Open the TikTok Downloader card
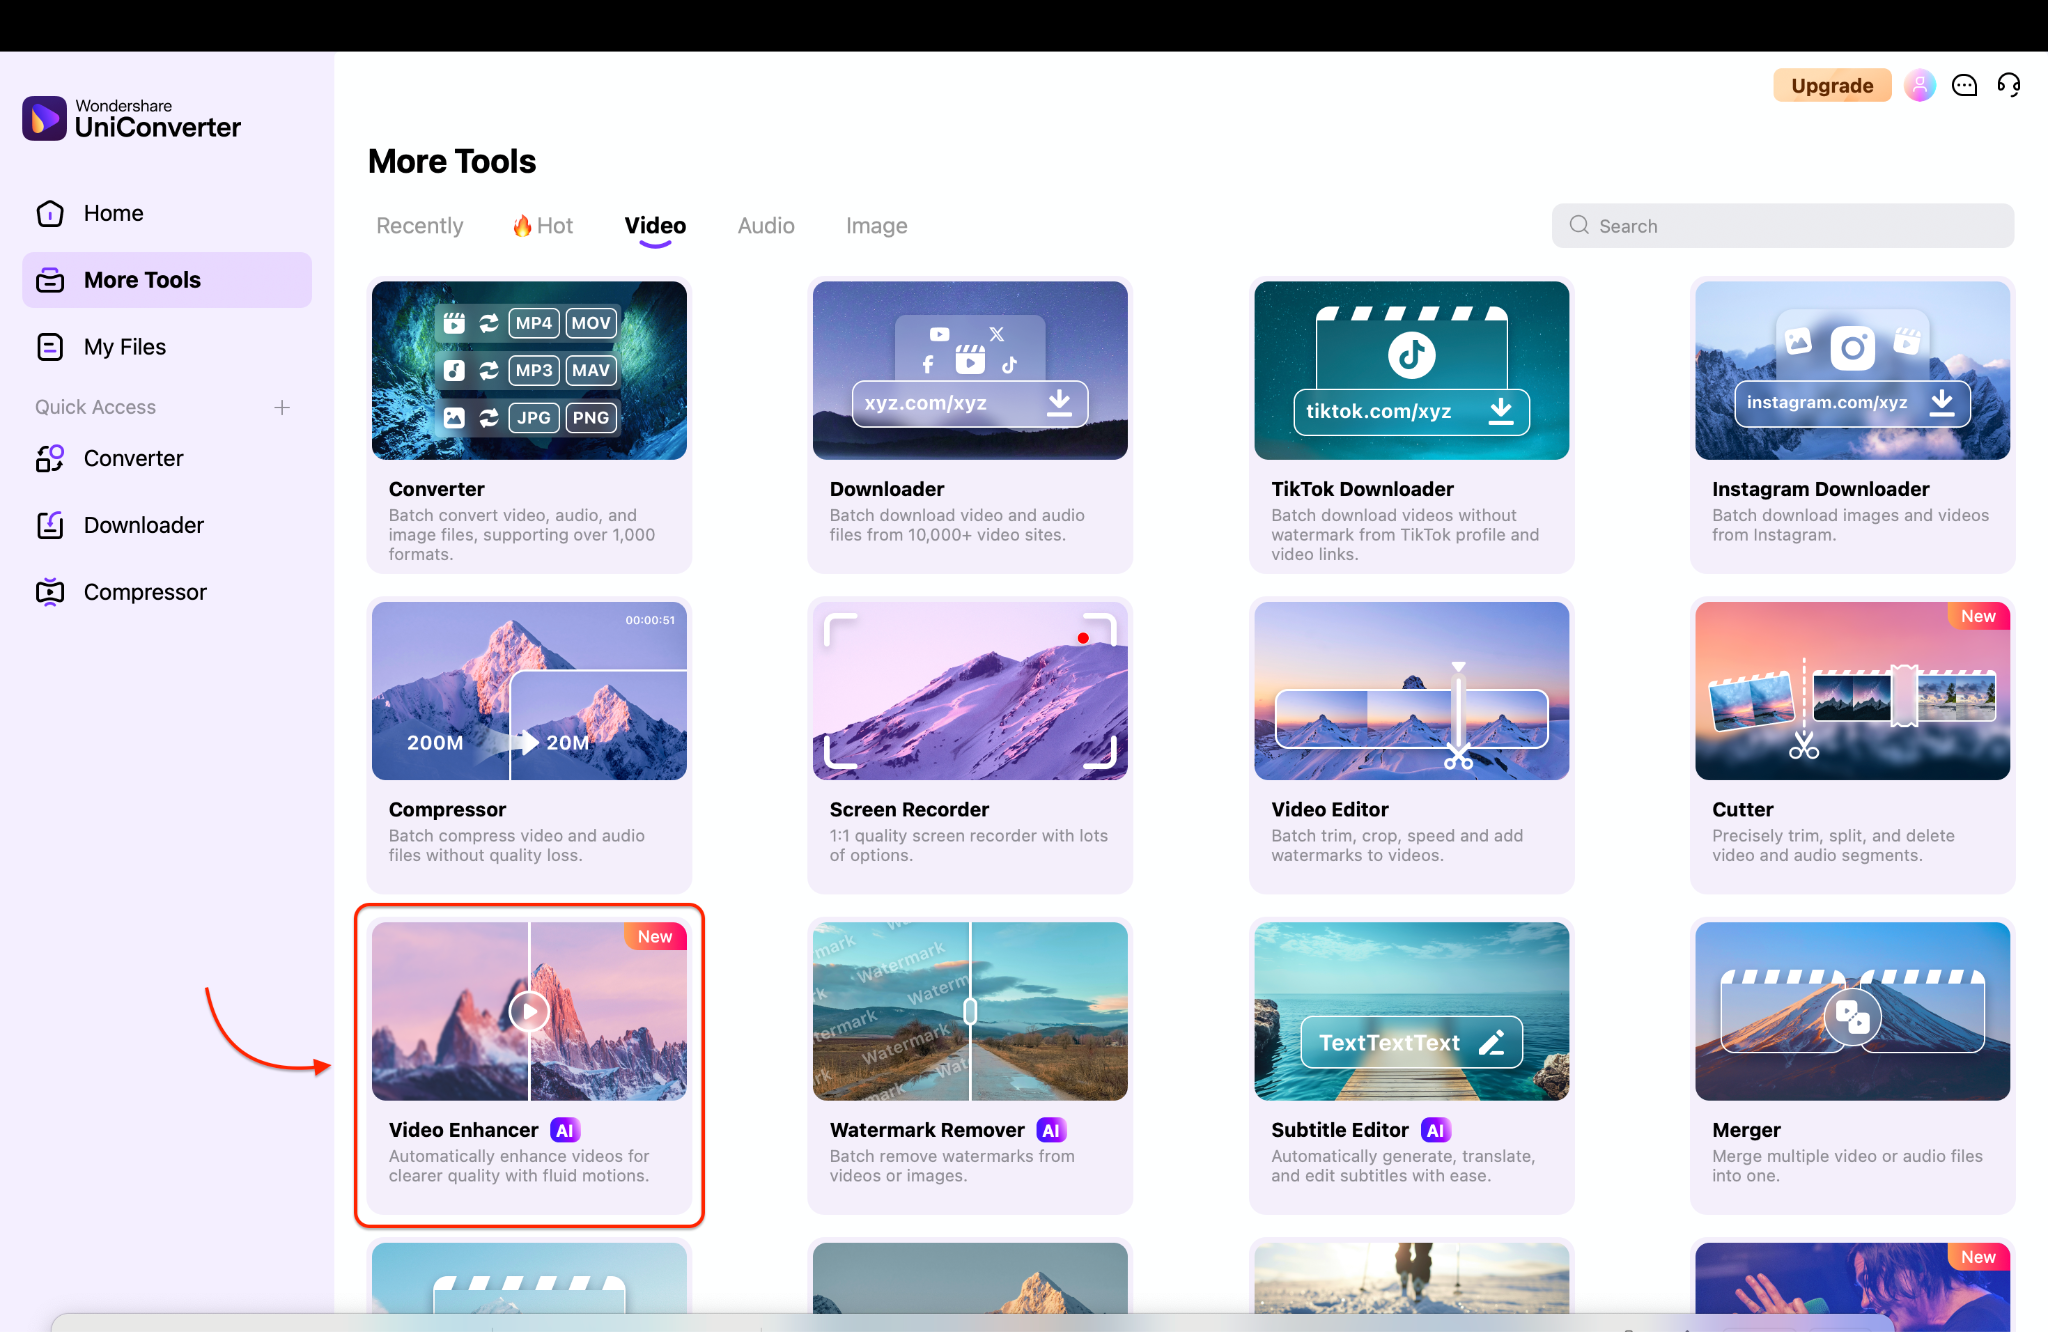 pos(1411,424)
